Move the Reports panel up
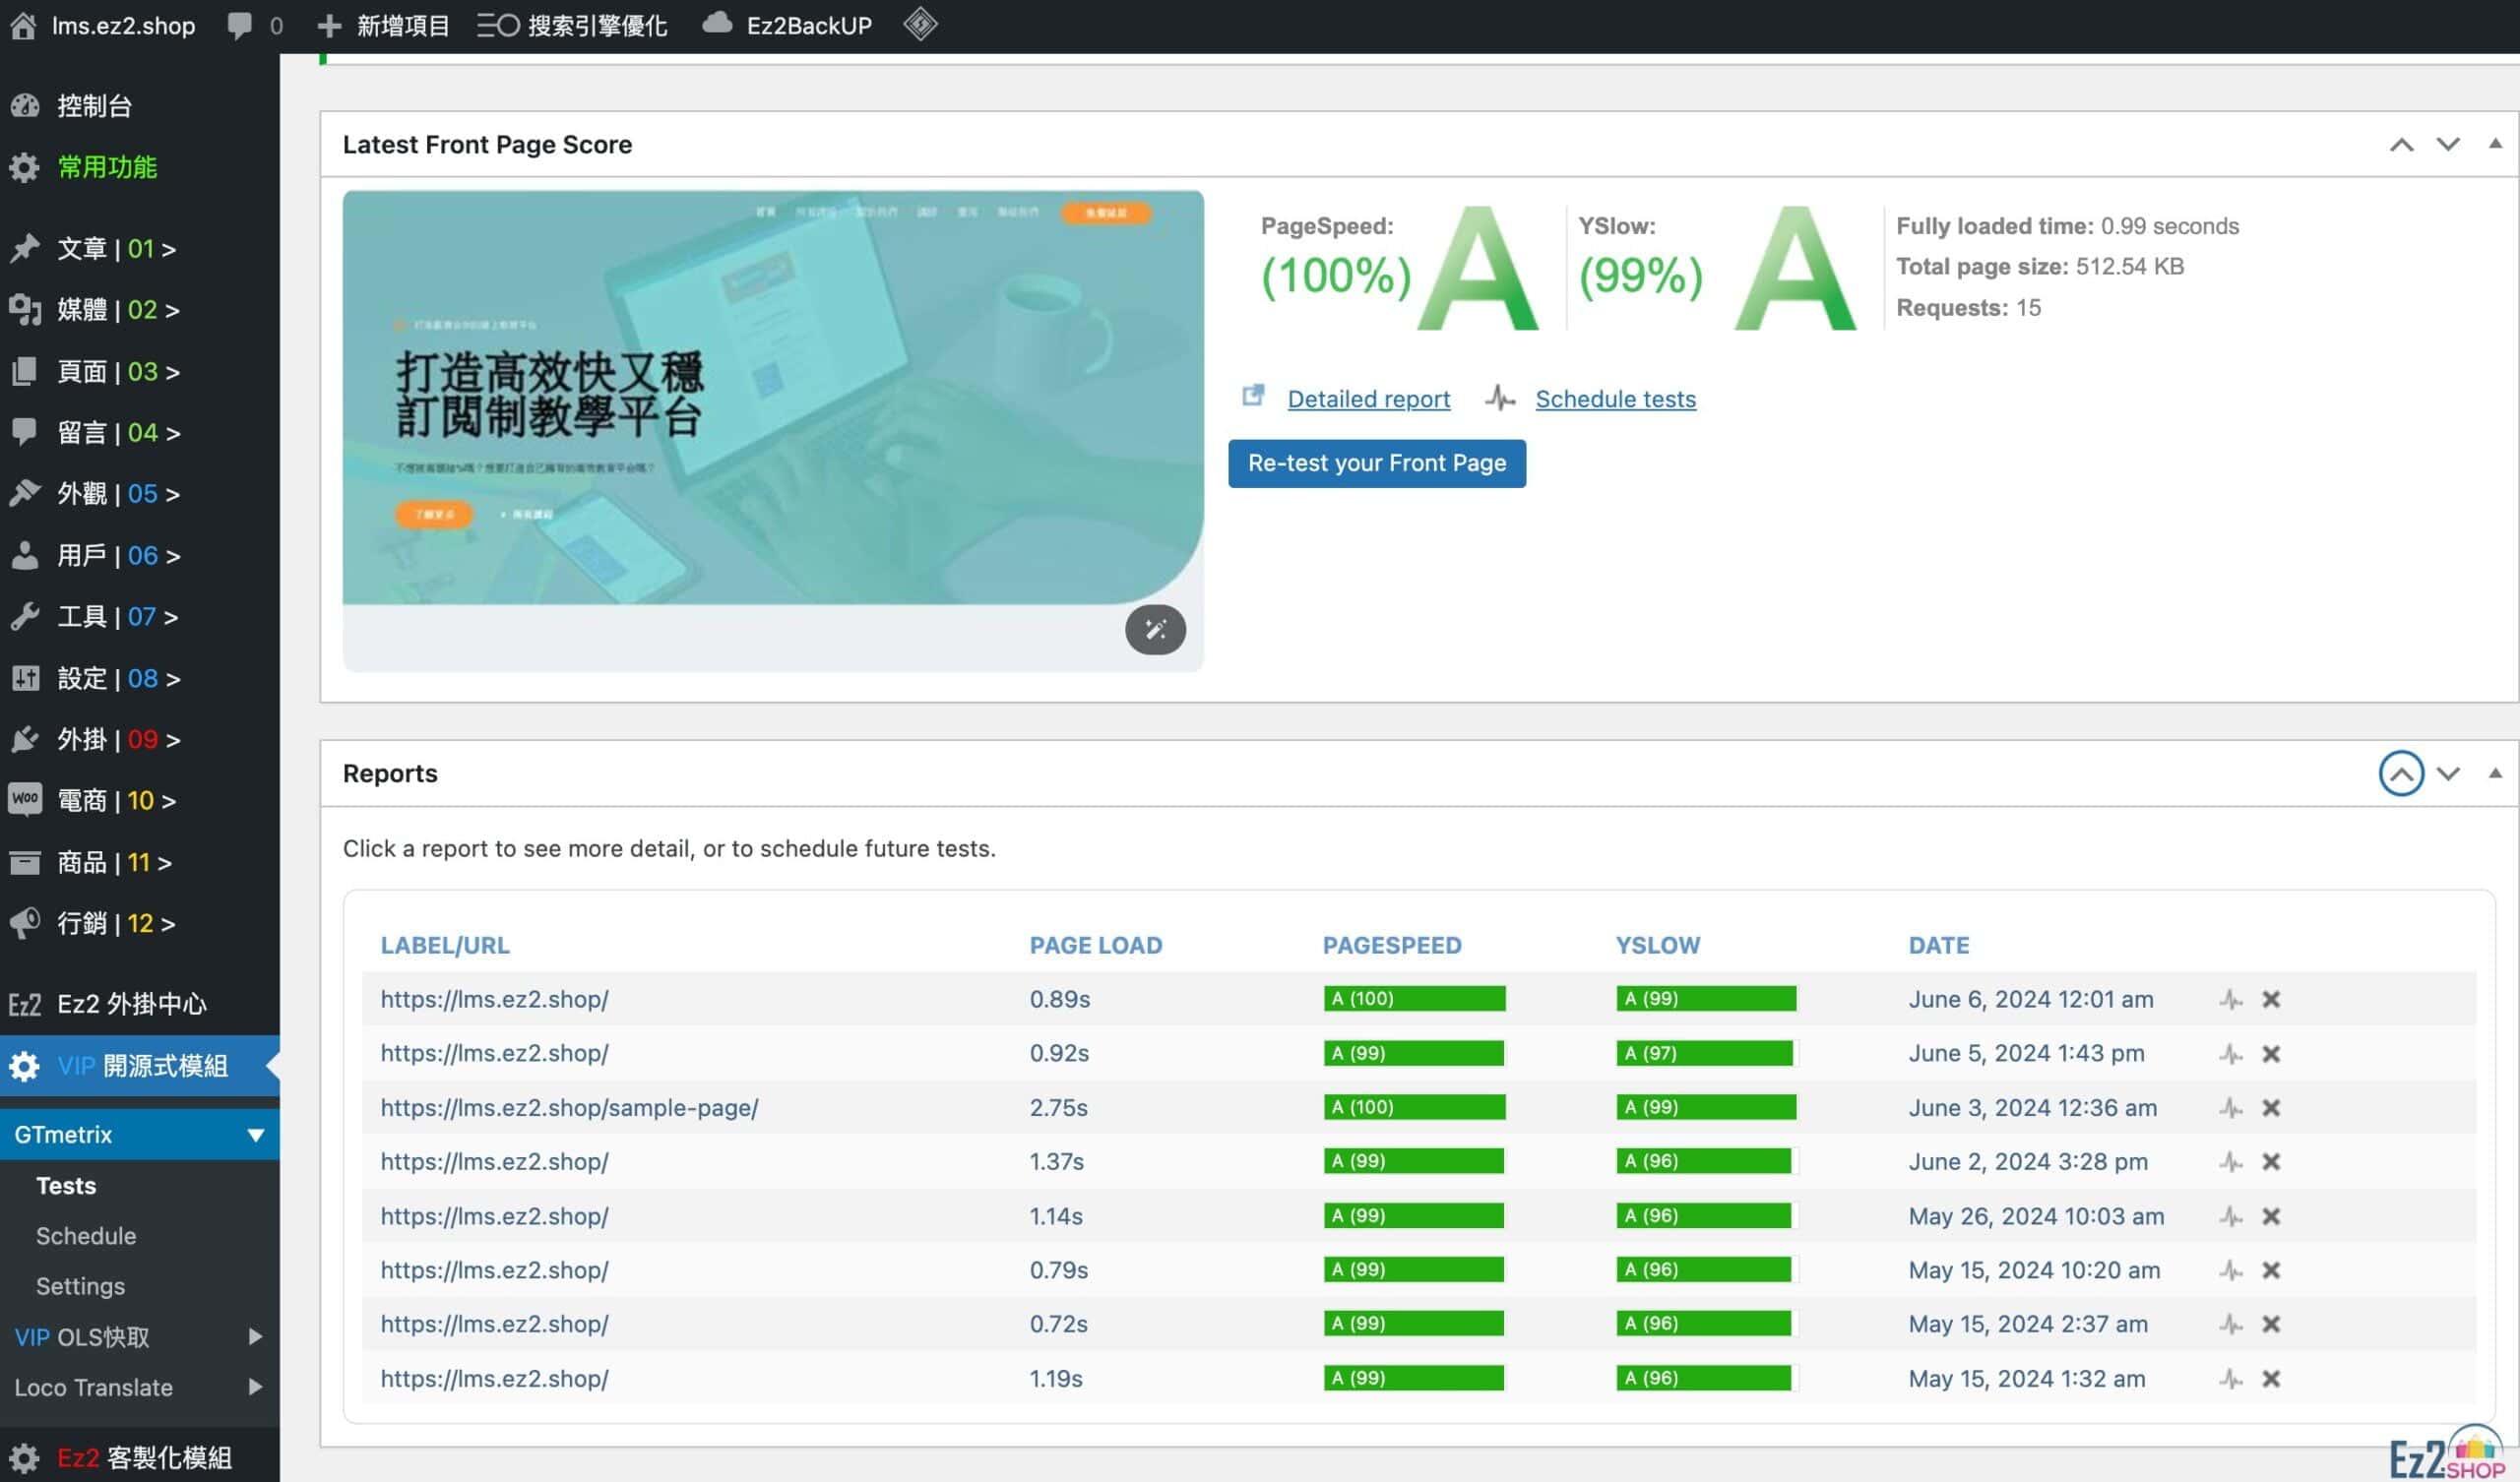Viewport: 2520px width, 1482px height. [2401, 773]
